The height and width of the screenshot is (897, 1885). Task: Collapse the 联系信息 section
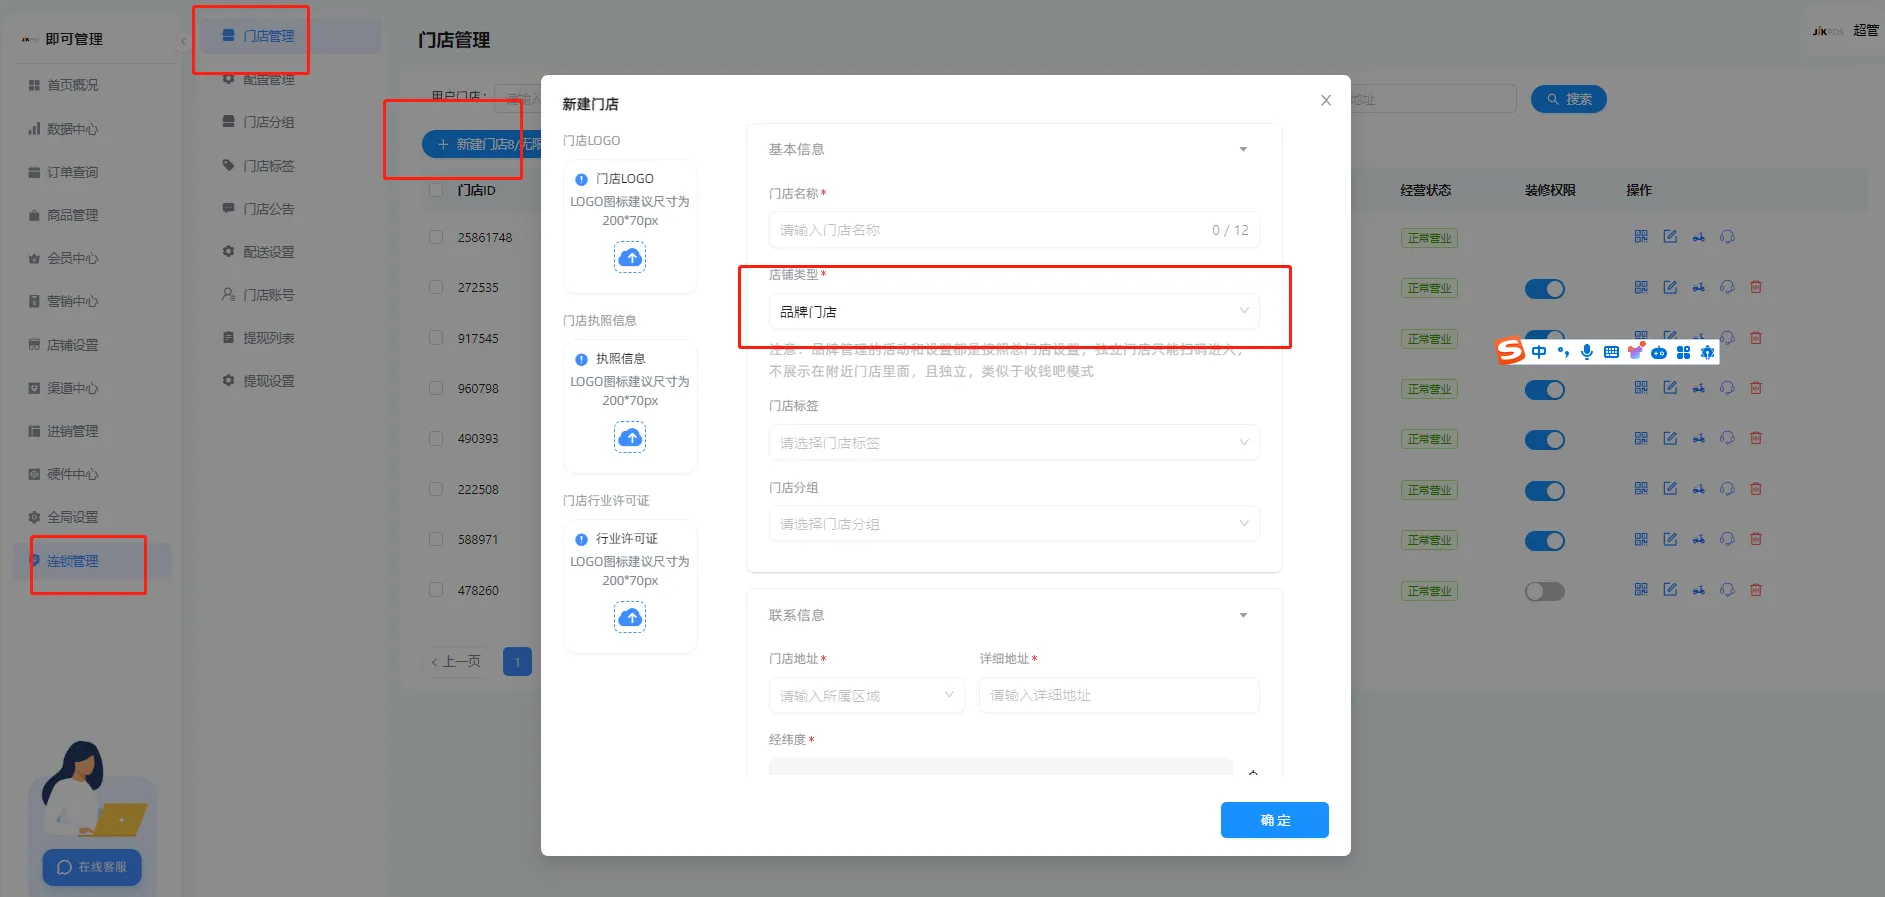pos(1243,615)
